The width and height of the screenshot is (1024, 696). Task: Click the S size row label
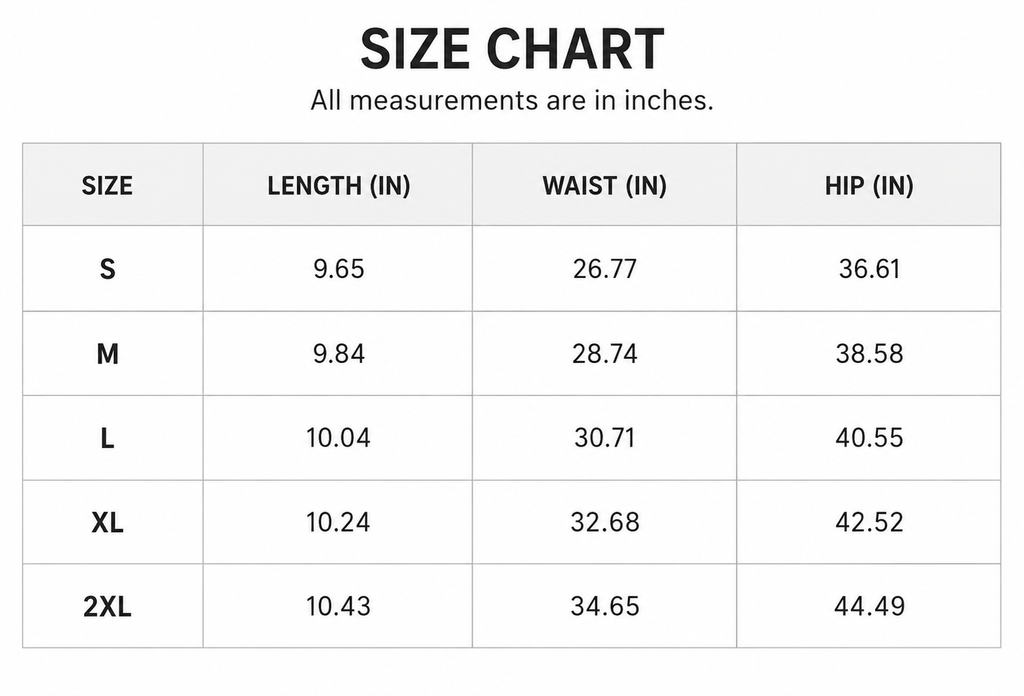tap(108, 269)
